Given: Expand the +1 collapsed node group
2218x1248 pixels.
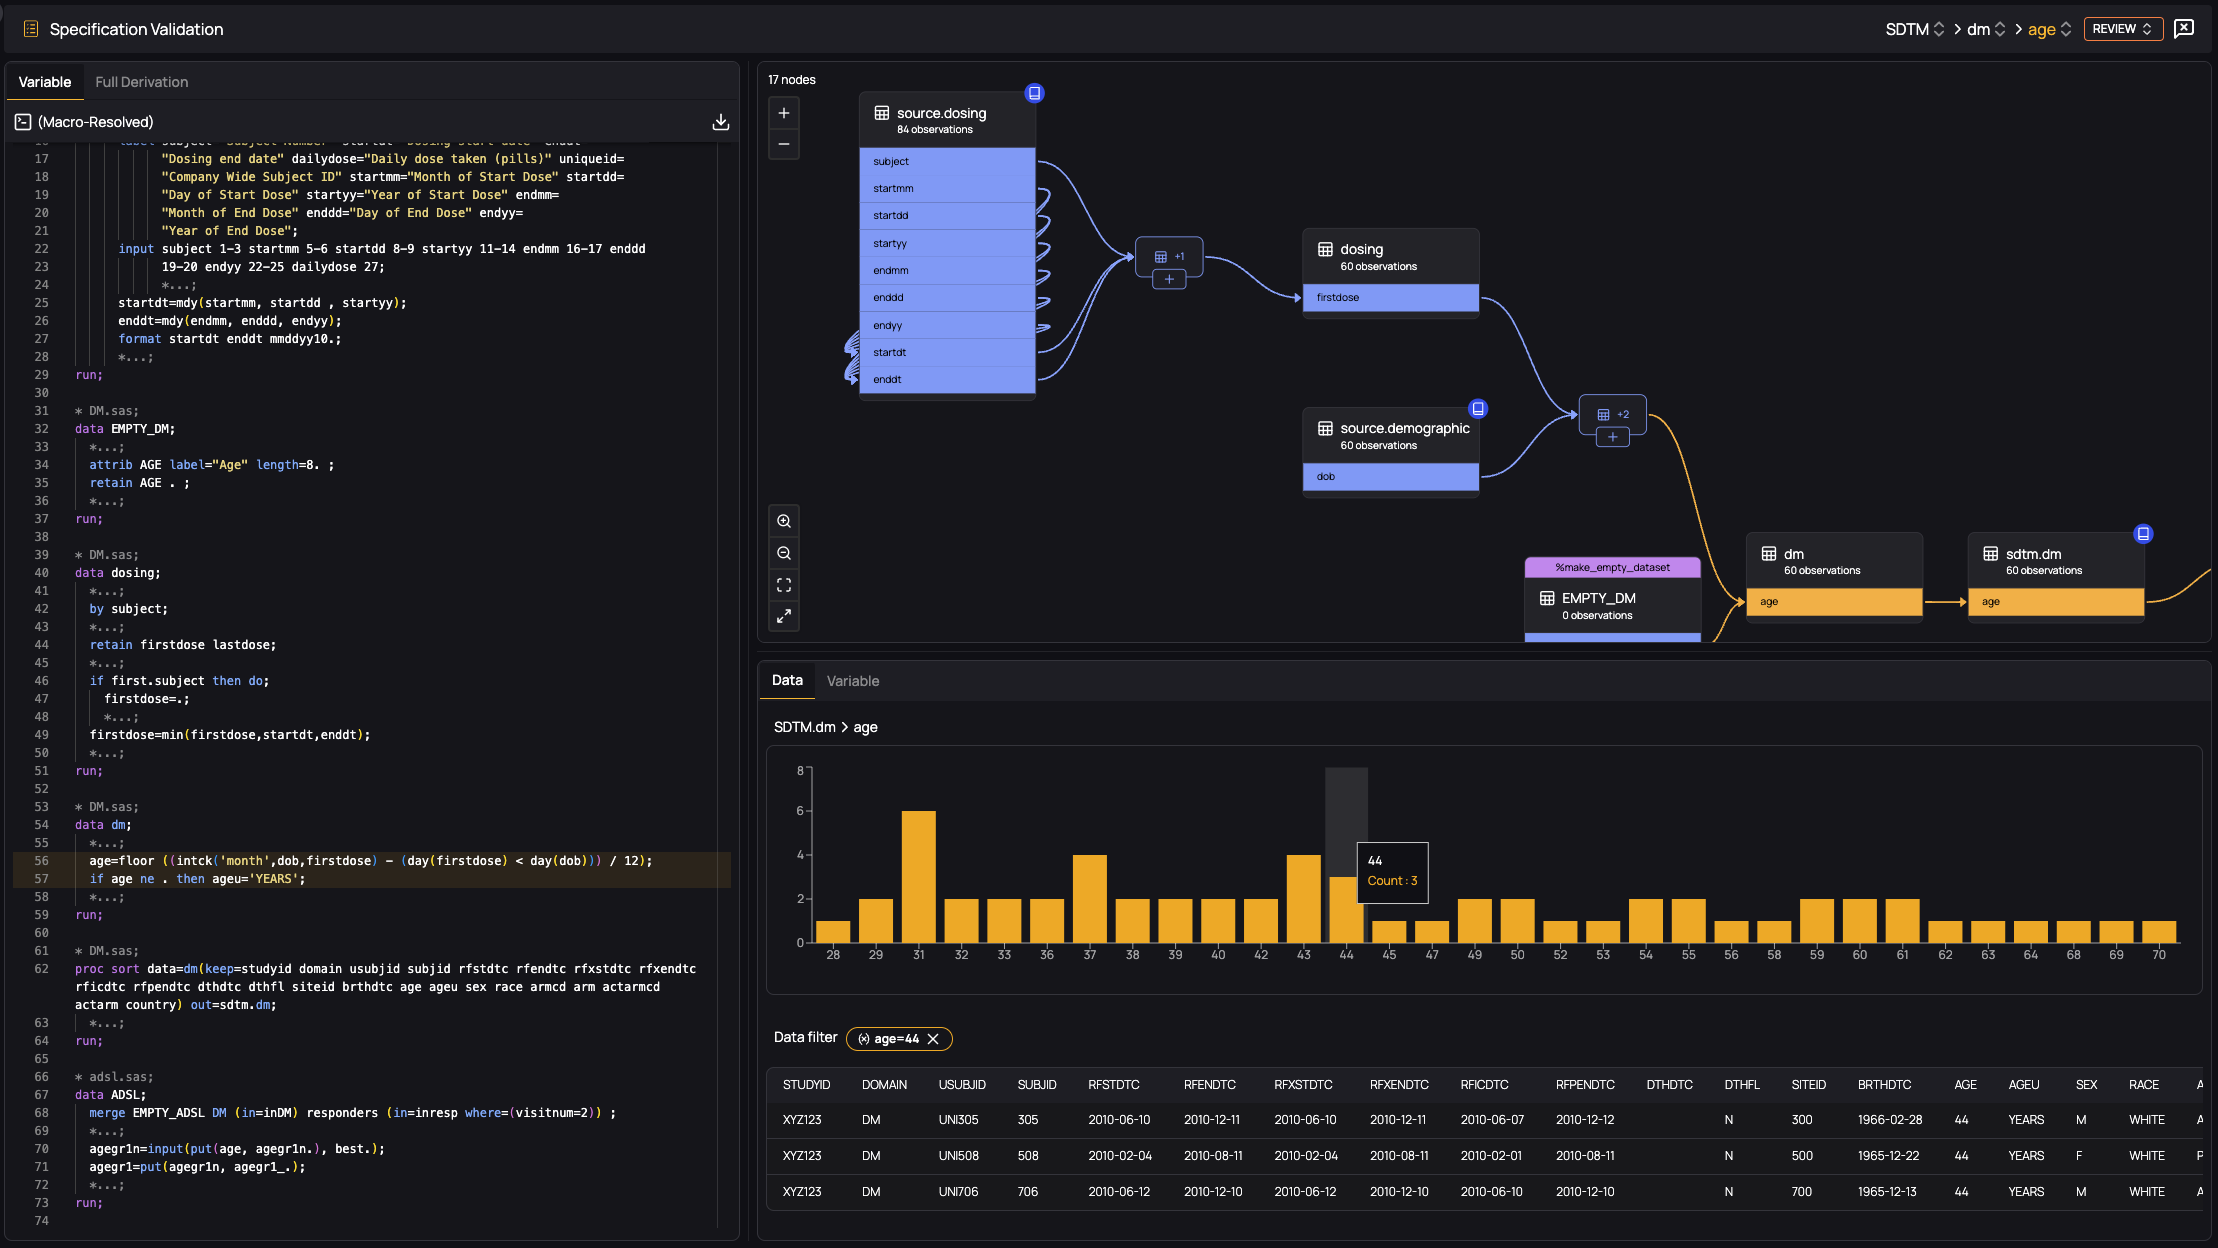Looking at the screenshot, I should (1169, 279).
